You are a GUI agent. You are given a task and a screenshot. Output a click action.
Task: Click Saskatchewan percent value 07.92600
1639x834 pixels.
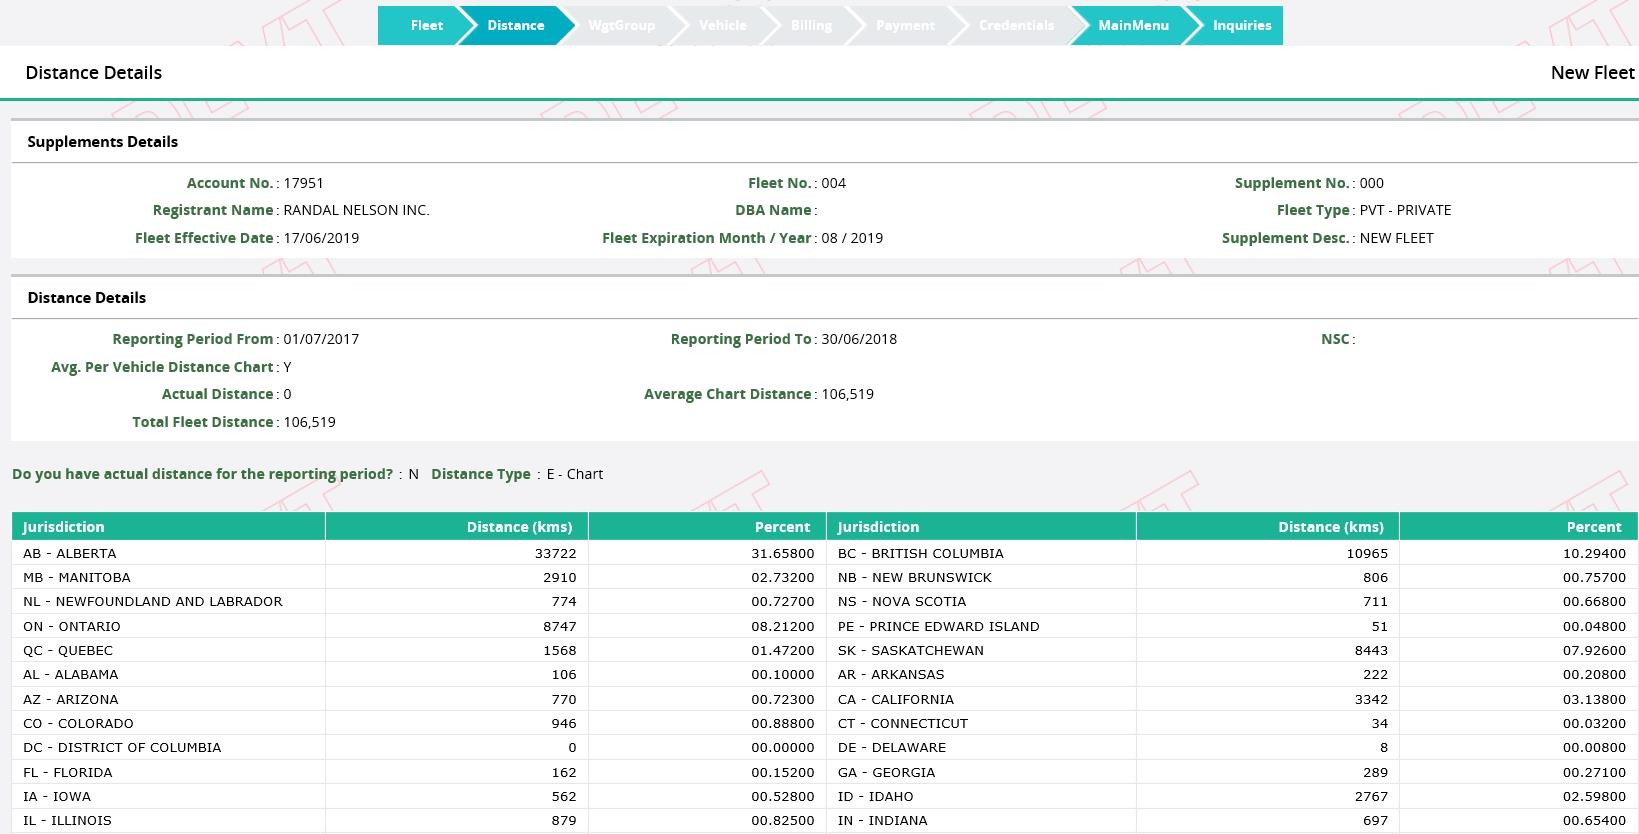click(1594, 650)
